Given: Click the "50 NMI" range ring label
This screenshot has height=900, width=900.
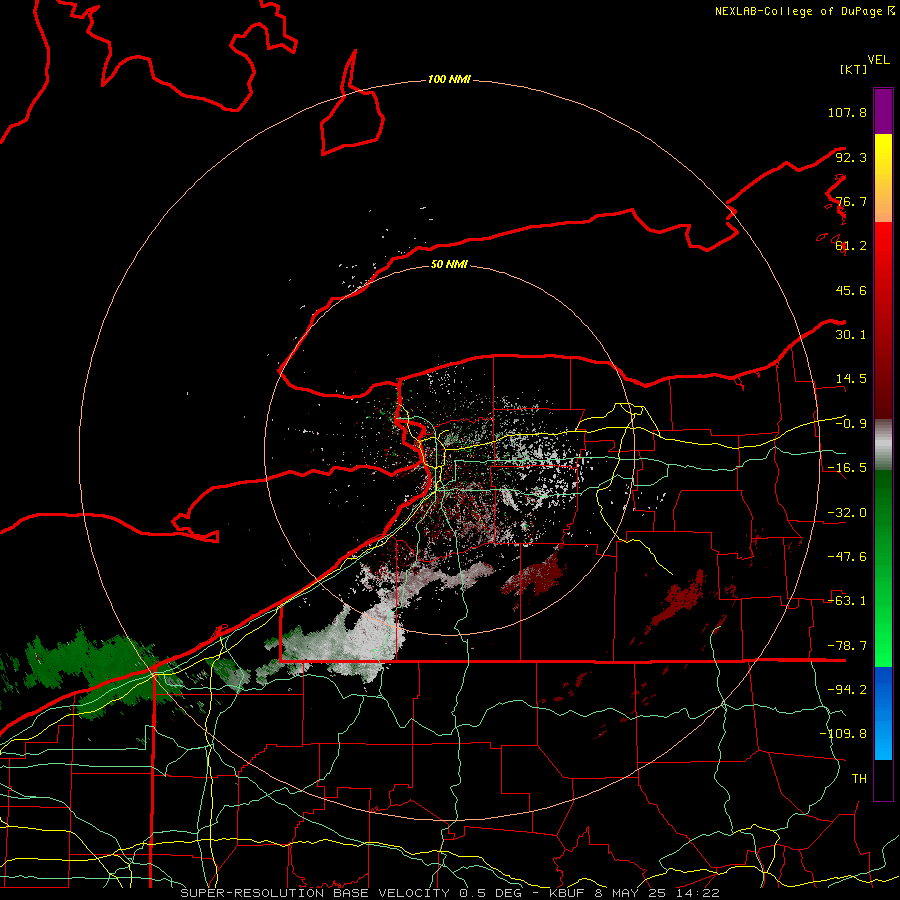Looking at the screenshot, I should pos(449,264).
